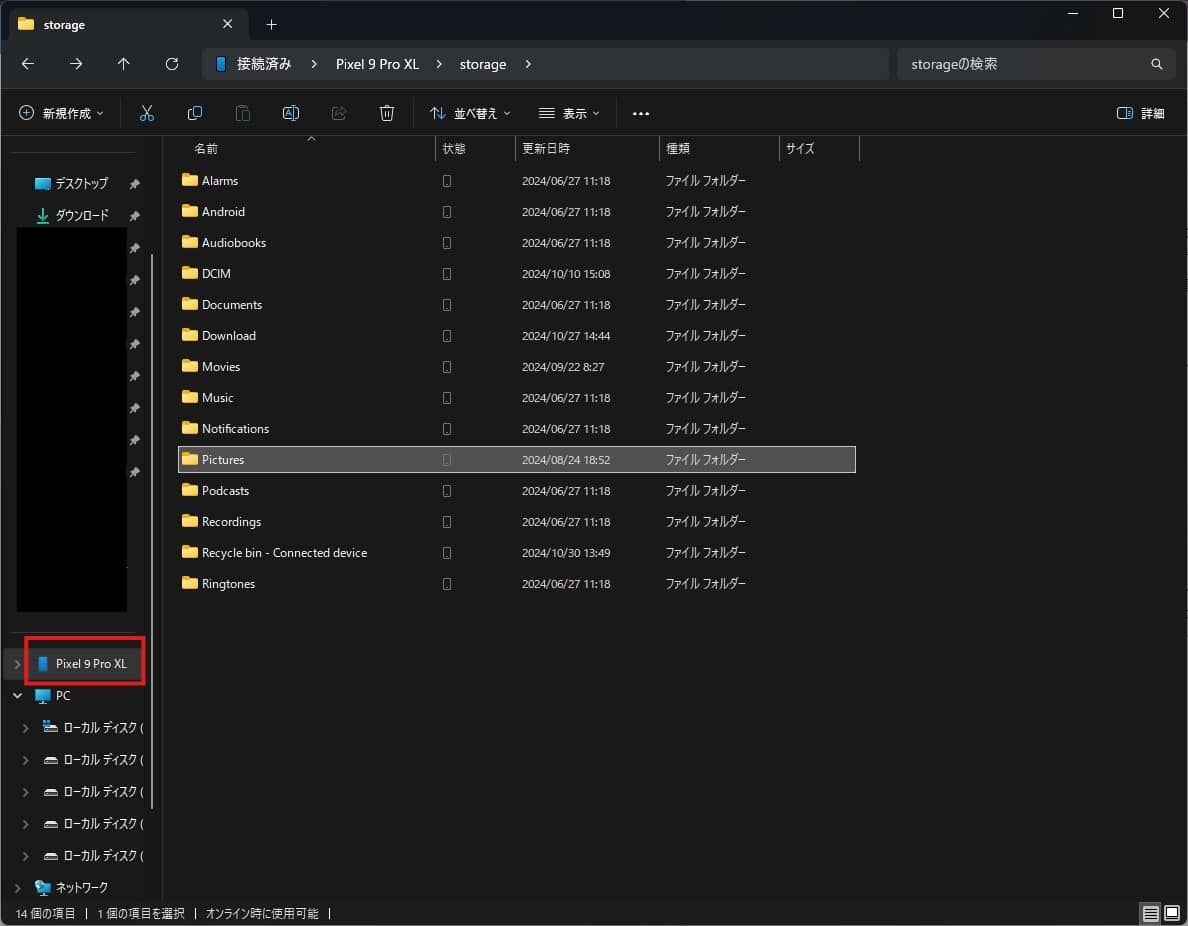Open the 並べ替え sort dropdown
Viewport: 1188px width, 926px height.
pyautogui.click(x=470, y=114)
